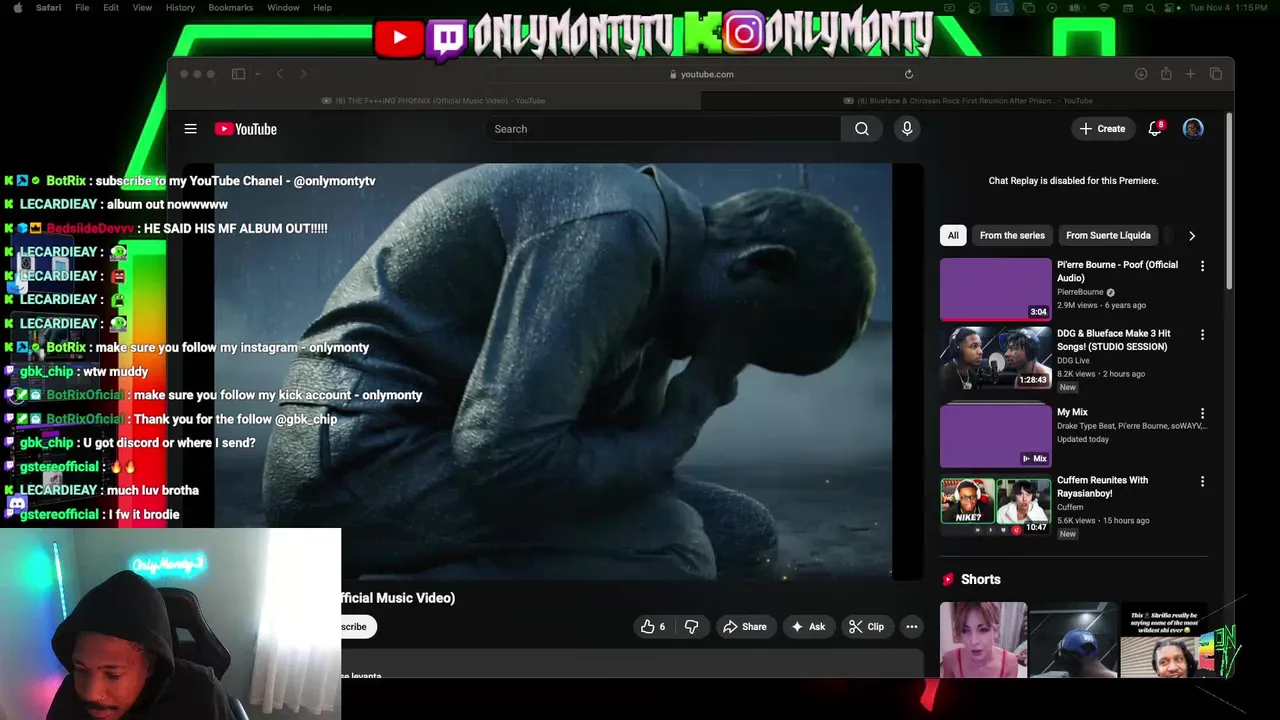Viewport: 1280px width, 720px height.
Task: Open Safari File menu
Action: [x=82, y=7]
